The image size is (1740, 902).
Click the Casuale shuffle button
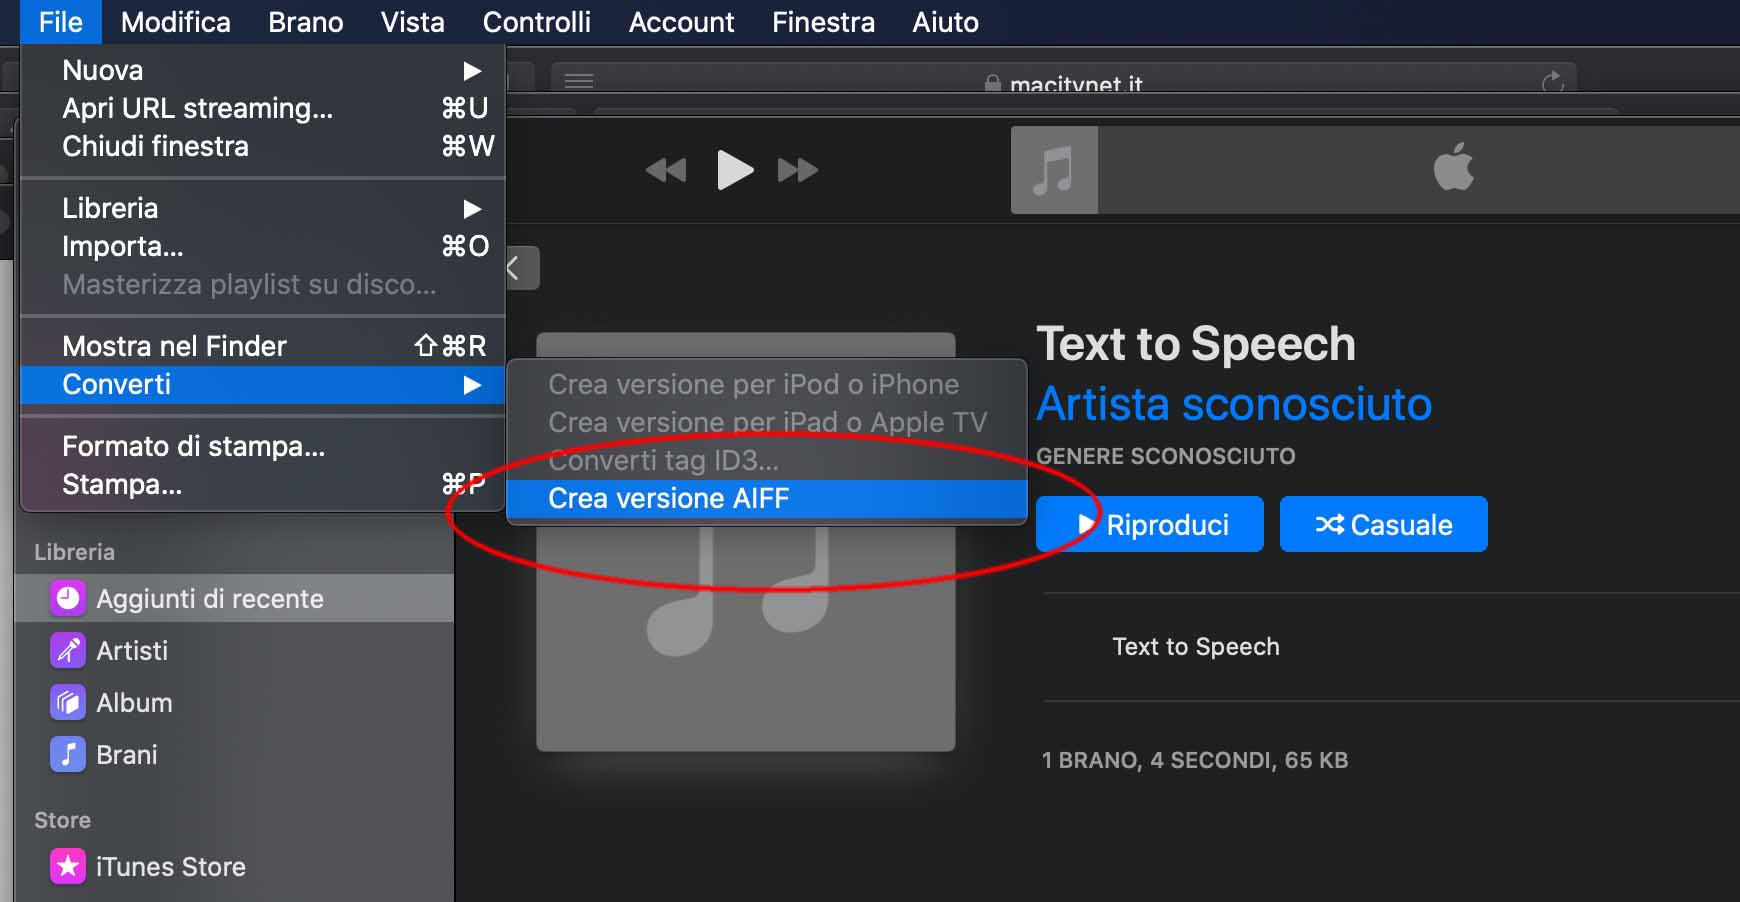(x=1384, y=524)
